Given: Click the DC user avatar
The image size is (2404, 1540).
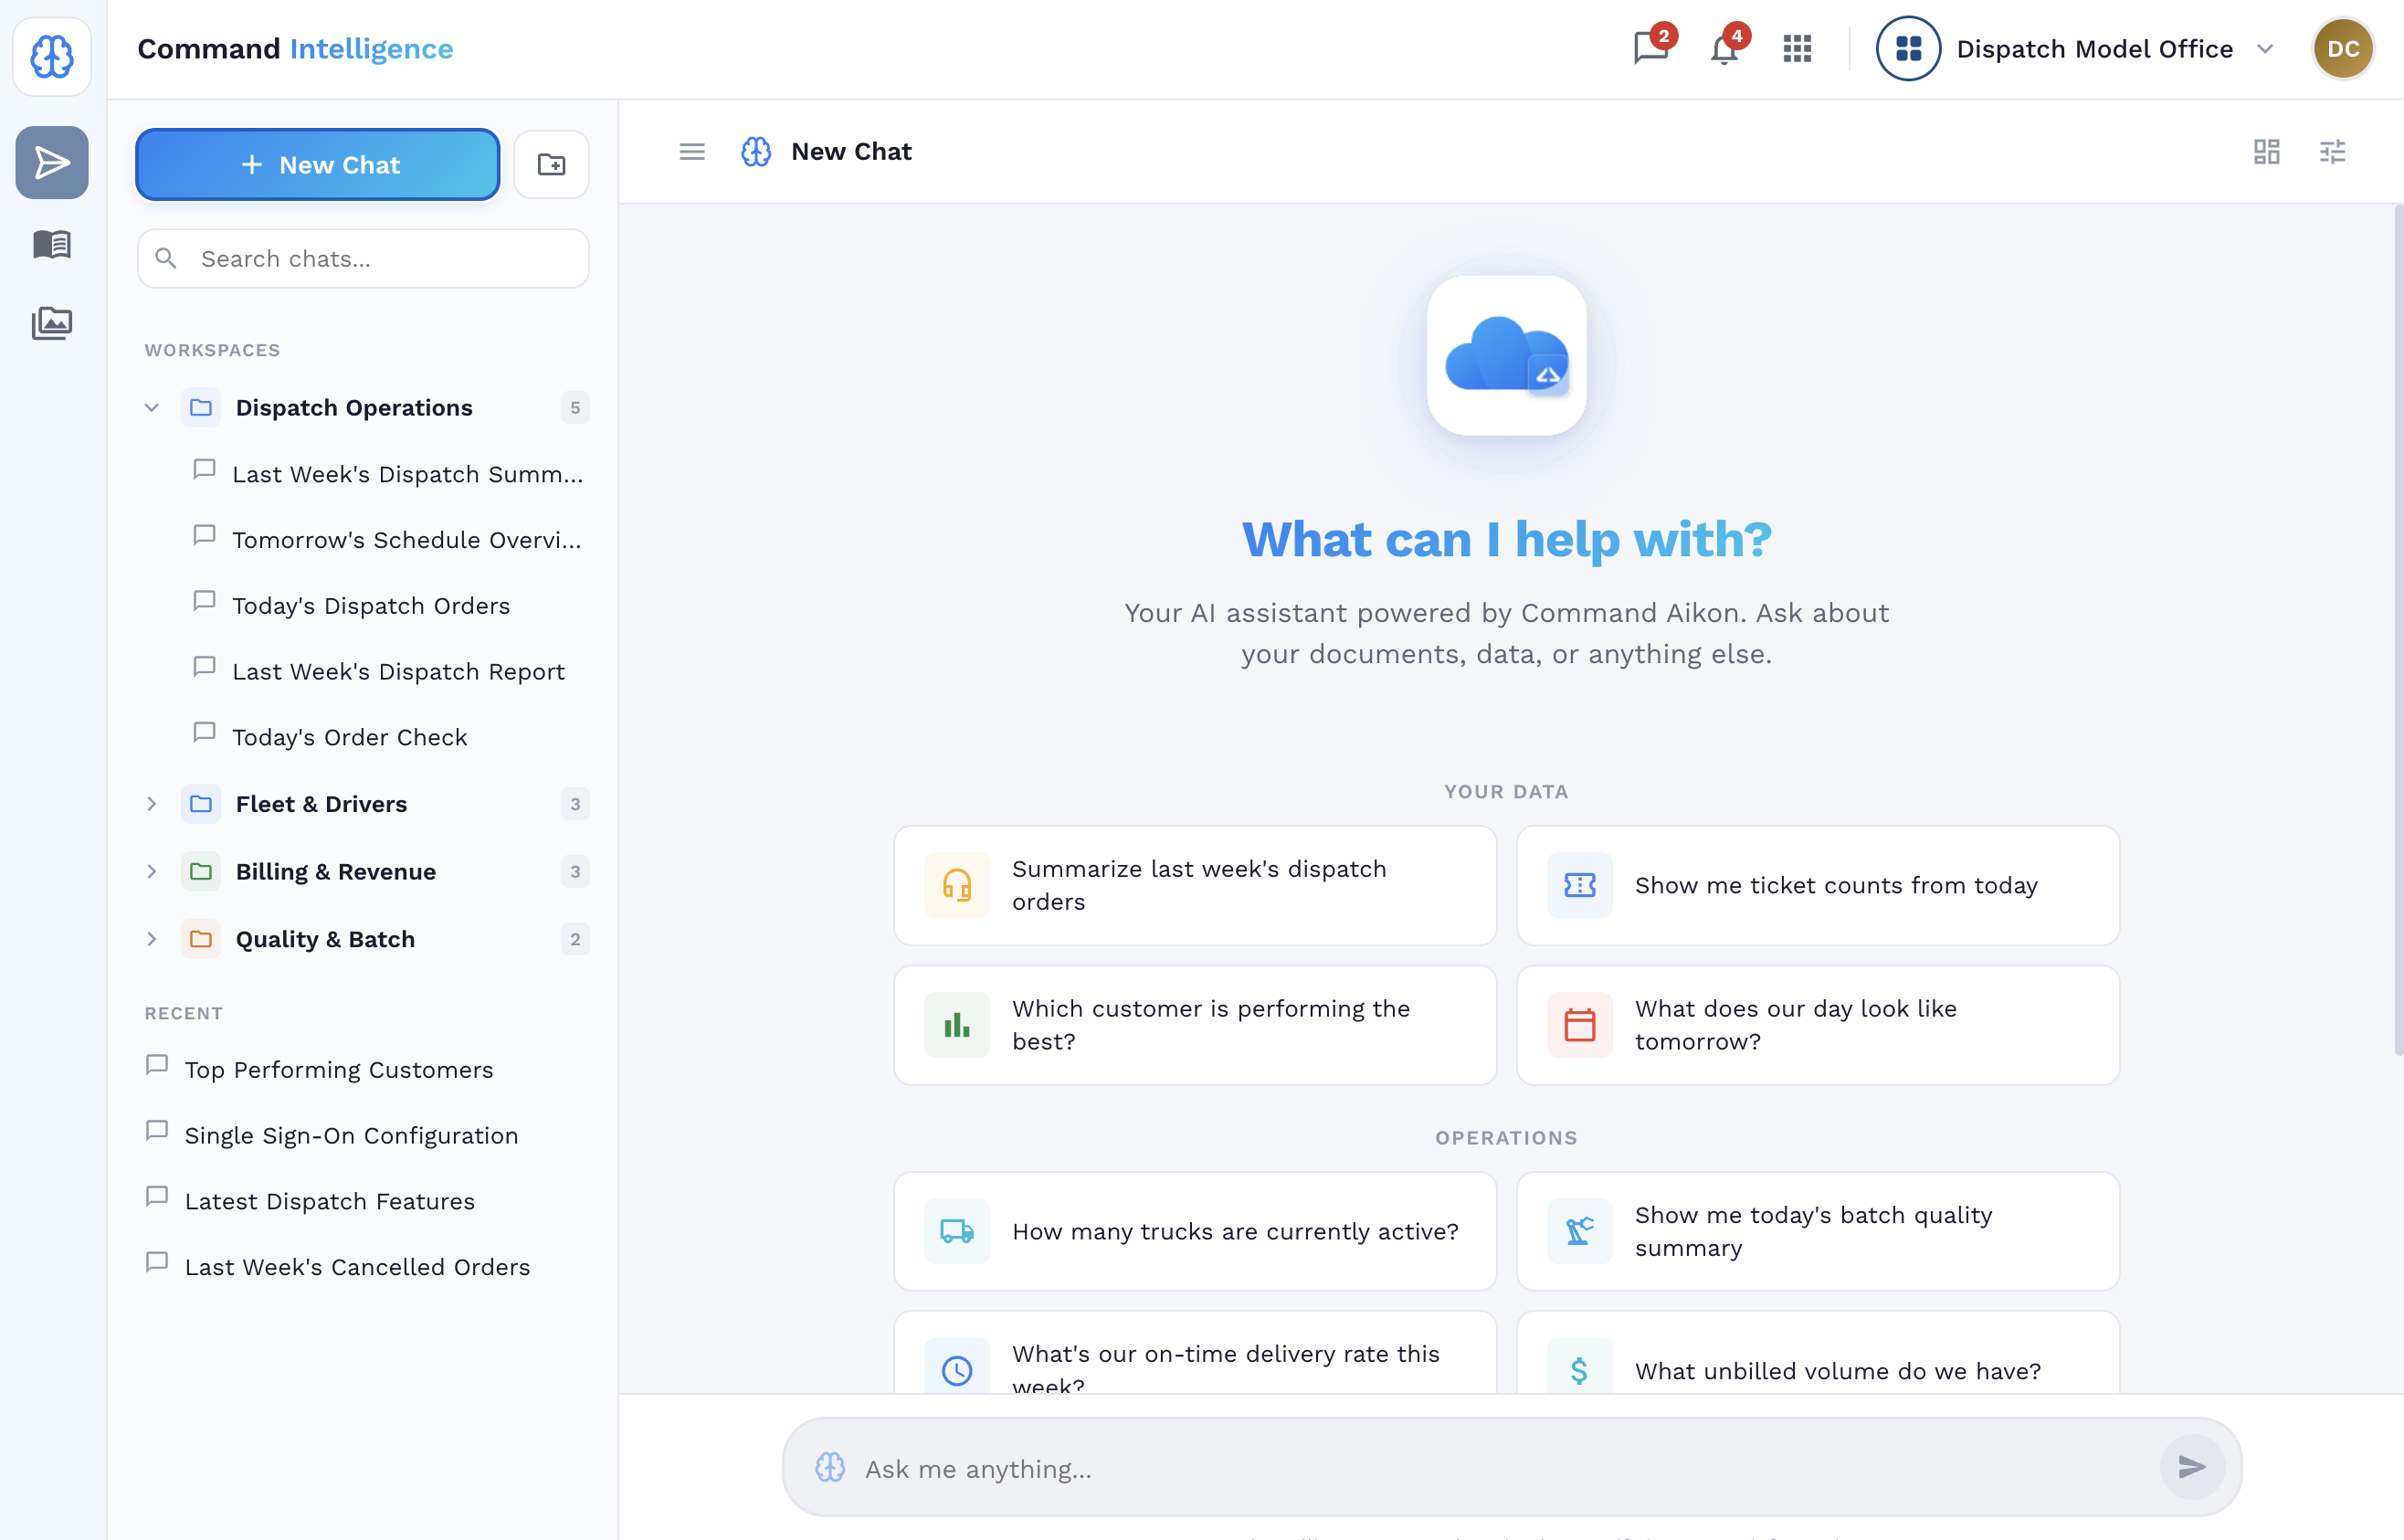Looking at the screenshot, I should pos(2343,48).
